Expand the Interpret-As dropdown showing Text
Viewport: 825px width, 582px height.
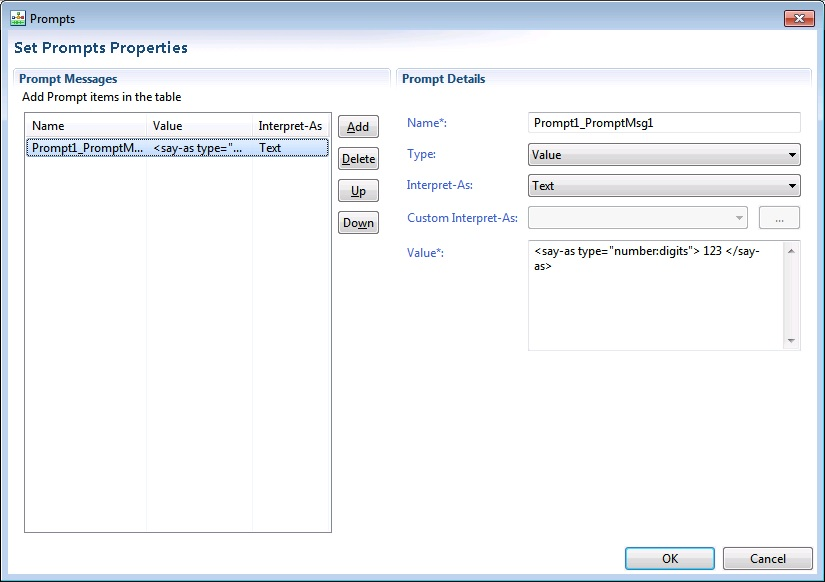point(663,186)
